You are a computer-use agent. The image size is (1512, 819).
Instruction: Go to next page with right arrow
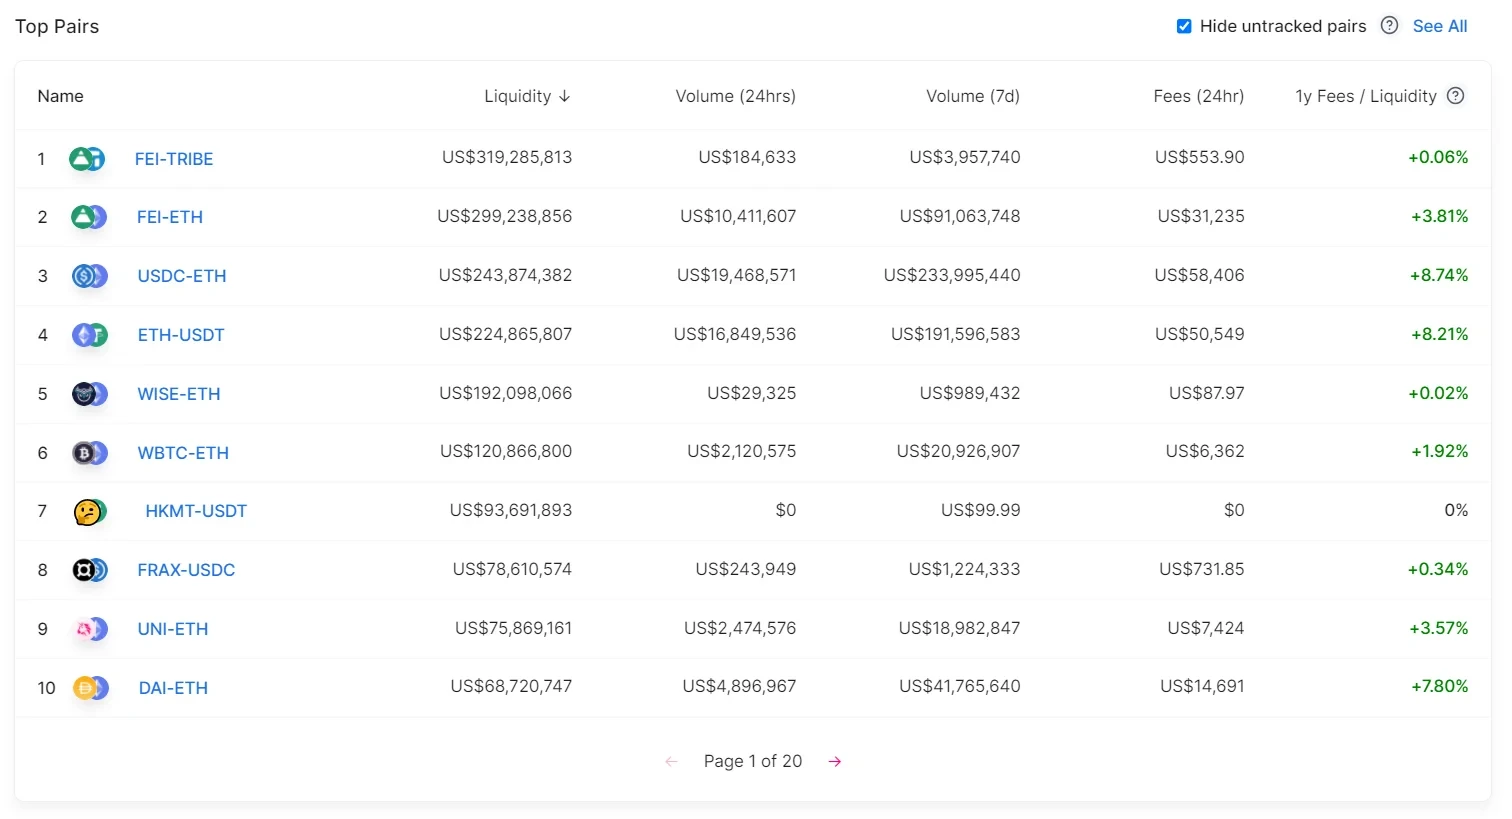pyautogui.click(x=835, y=762)
